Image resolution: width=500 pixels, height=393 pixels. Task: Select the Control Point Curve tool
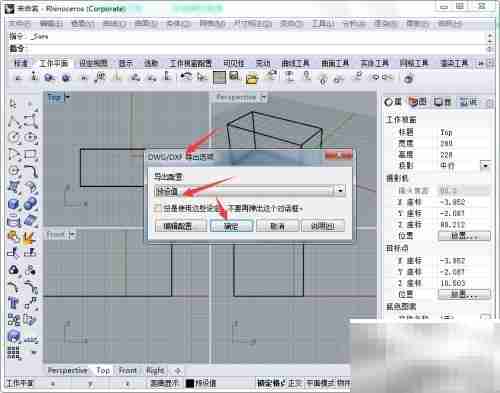click(30, 120)
